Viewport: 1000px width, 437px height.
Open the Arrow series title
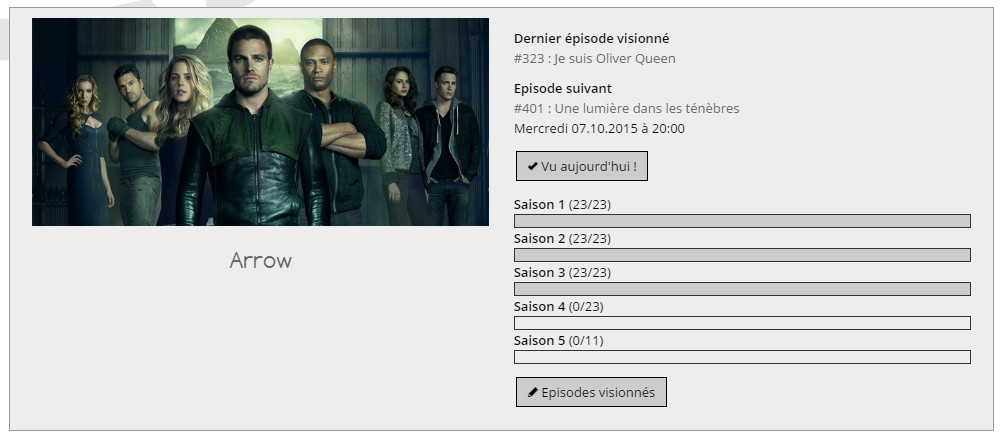(x=260, y=260)
